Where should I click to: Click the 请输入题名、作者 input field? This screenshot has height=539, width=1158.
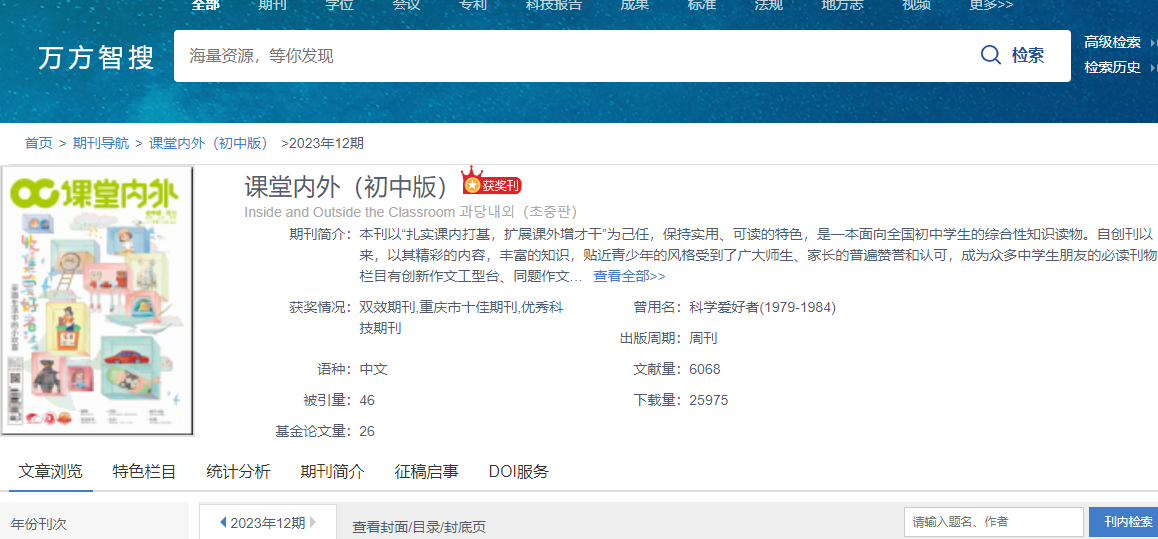(993, 522)
